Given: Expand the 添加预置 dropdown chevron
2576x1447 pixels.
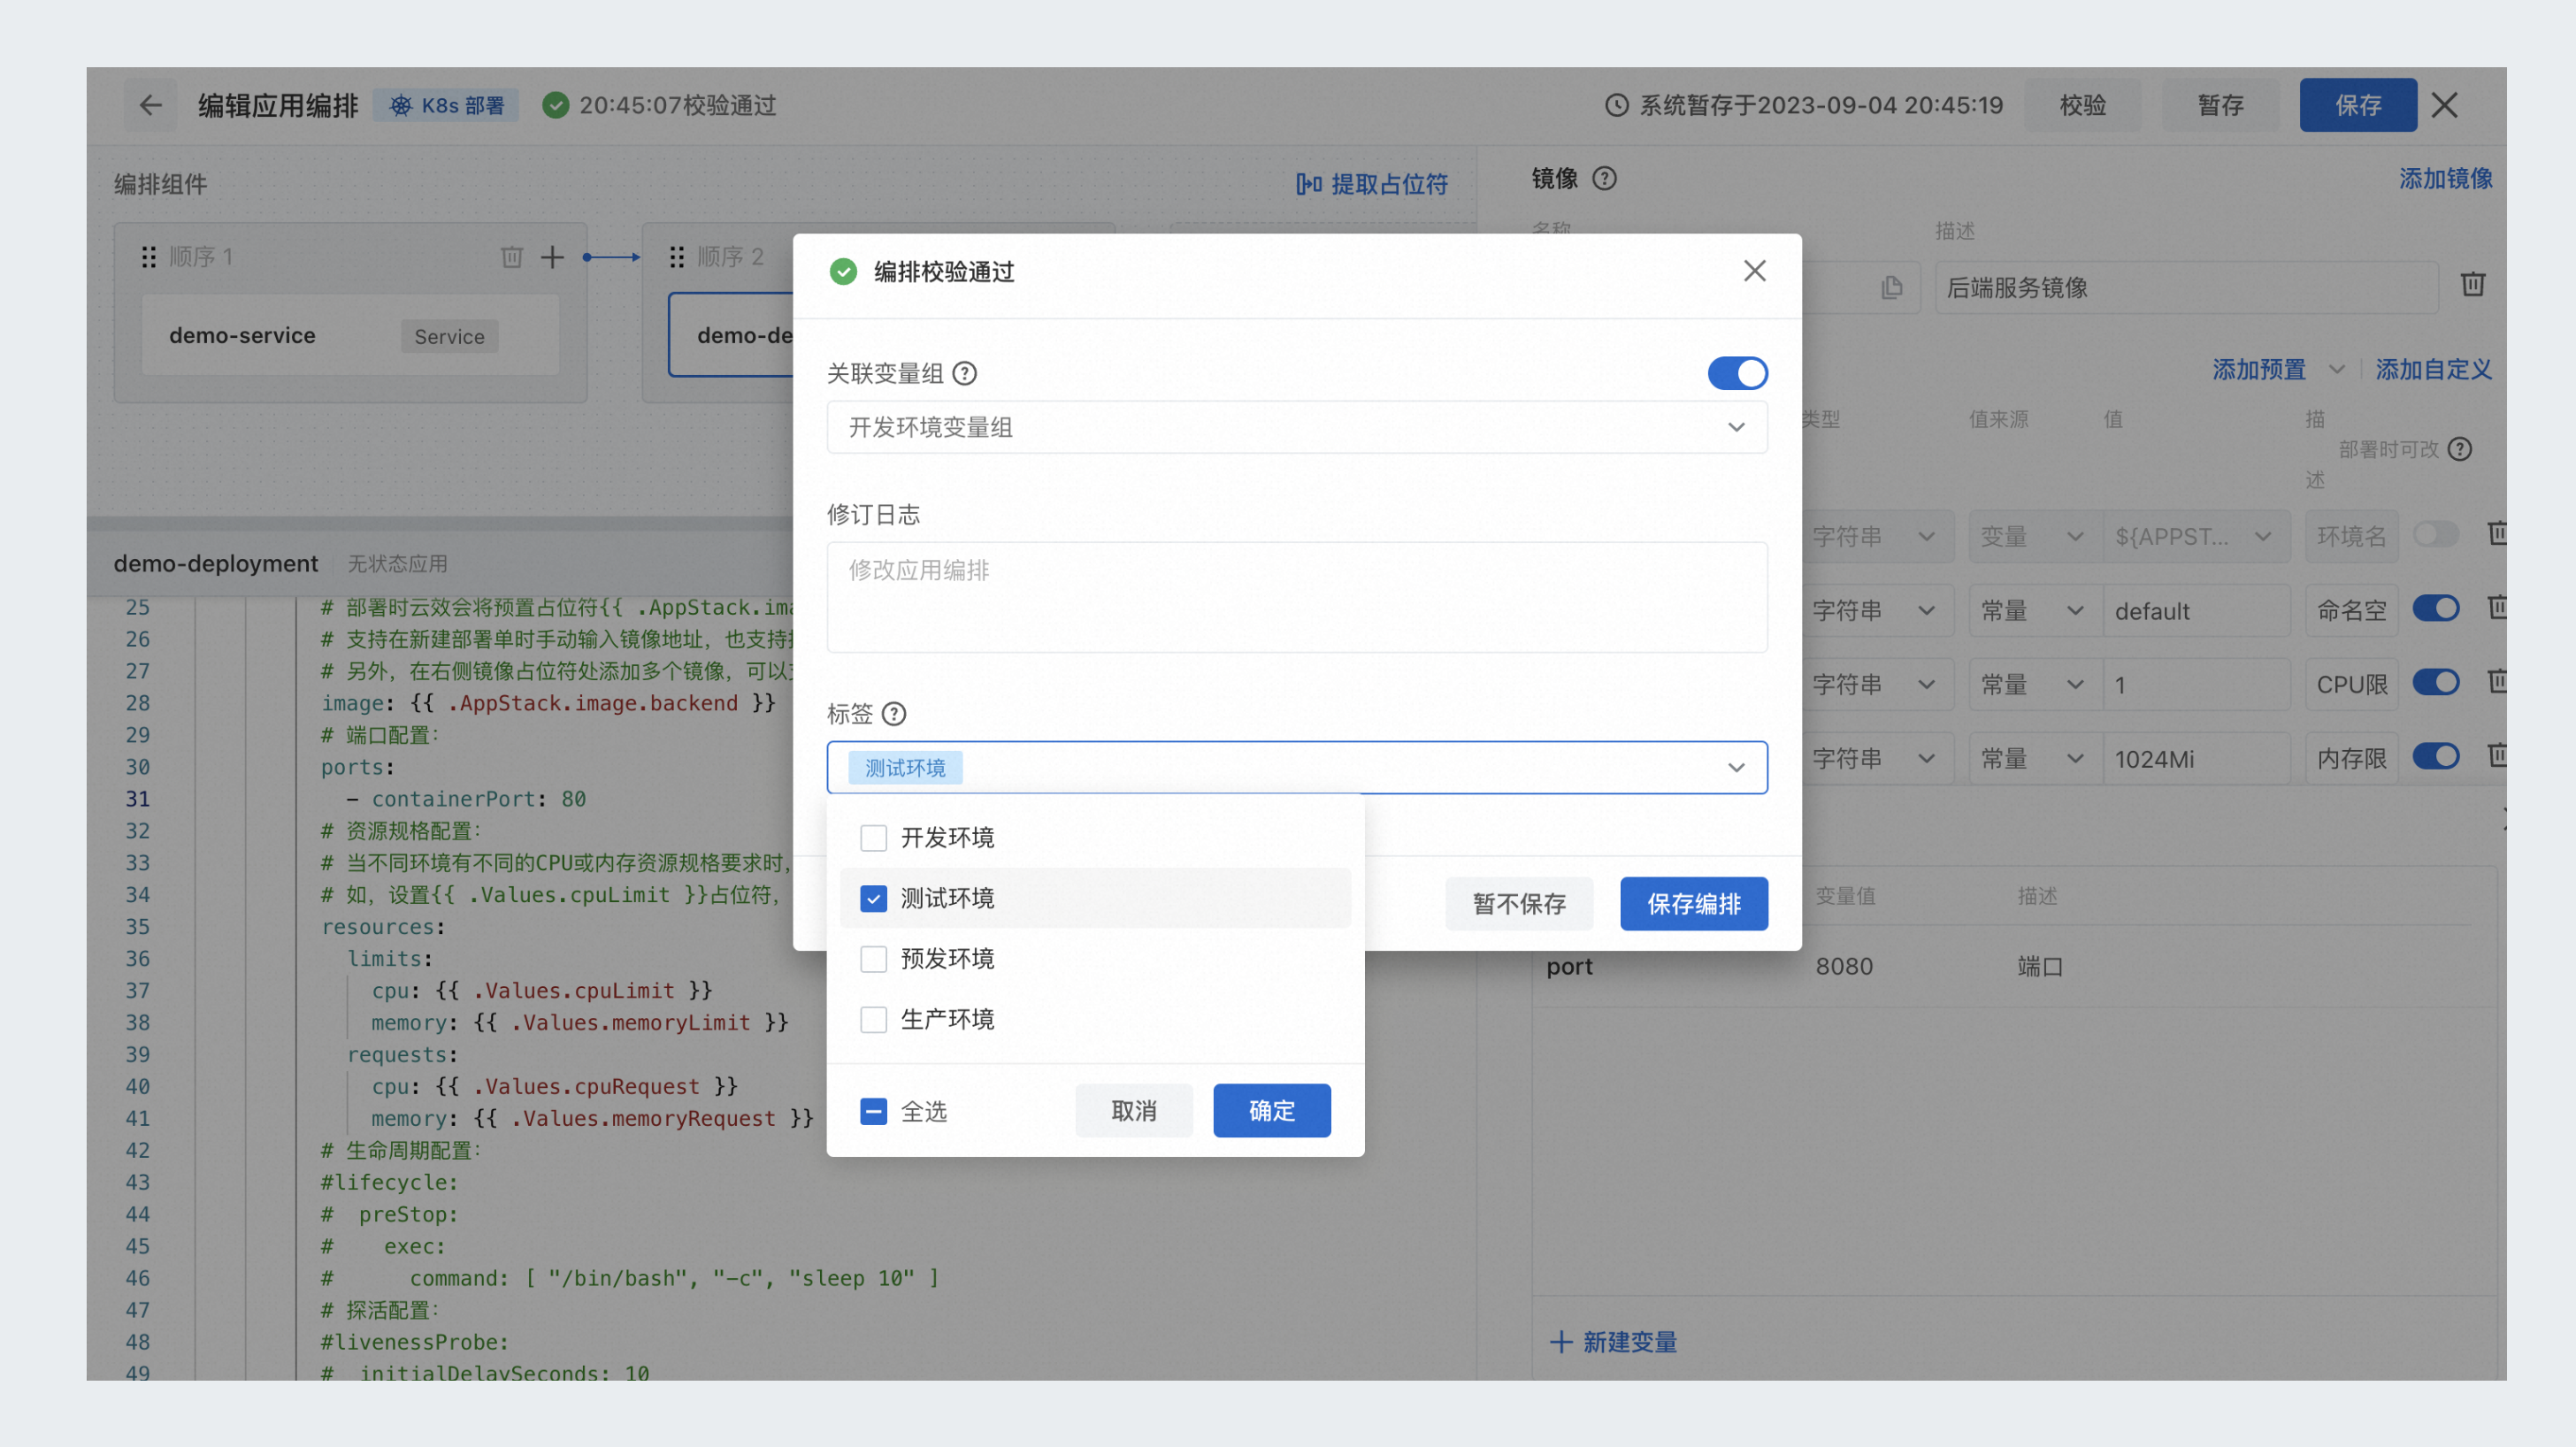Looking at the screenshot, I should coord(2337,370).
